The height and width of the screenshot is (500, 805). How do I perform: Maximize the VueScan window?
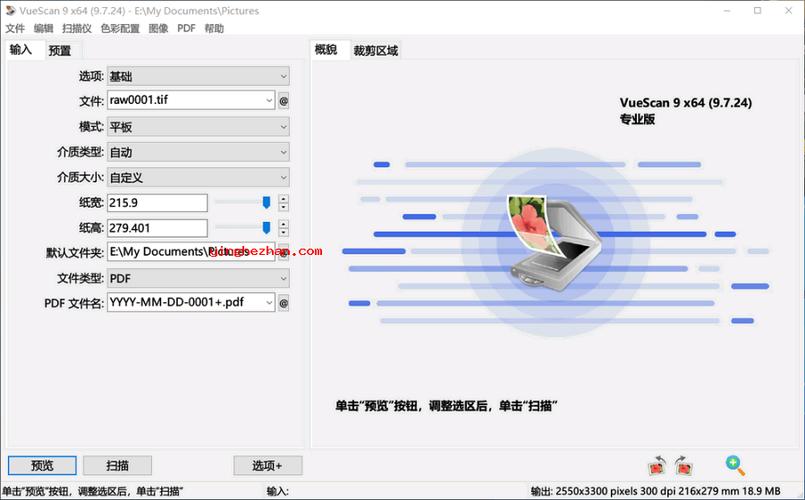point(757,11)
